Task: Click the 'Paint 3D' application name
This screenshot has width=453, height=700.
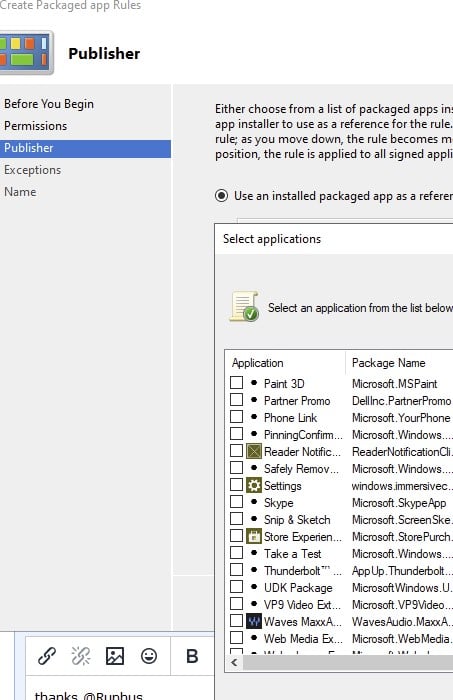Action: click(284, 383)
